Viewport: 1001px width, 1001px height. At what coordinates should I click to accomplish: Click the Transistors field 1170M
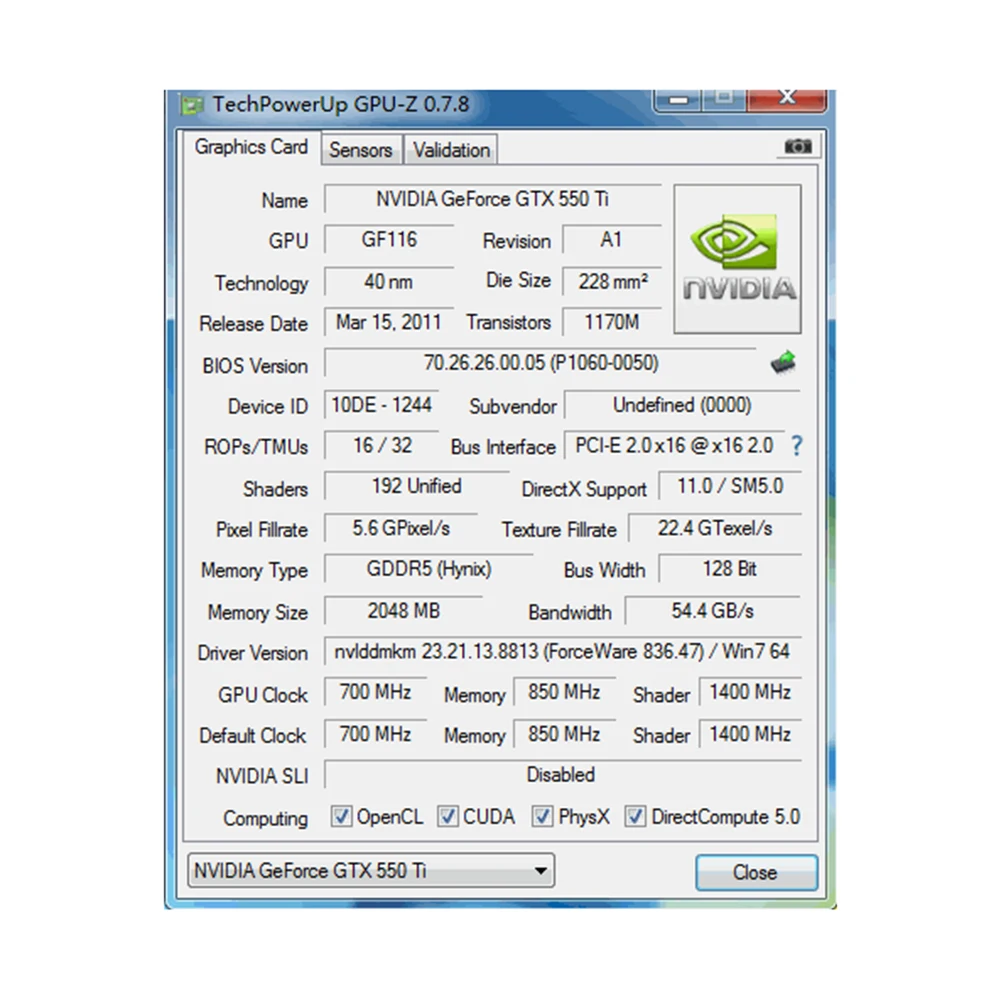612,322
